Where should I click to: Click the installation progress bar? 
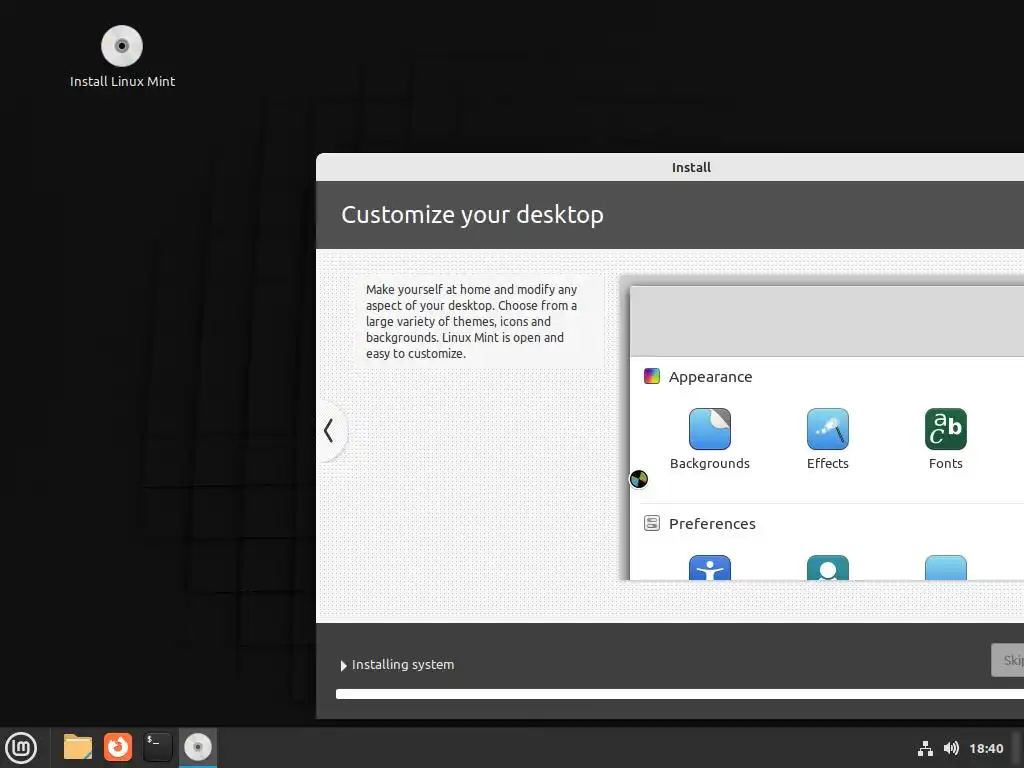tap(680, 694)
